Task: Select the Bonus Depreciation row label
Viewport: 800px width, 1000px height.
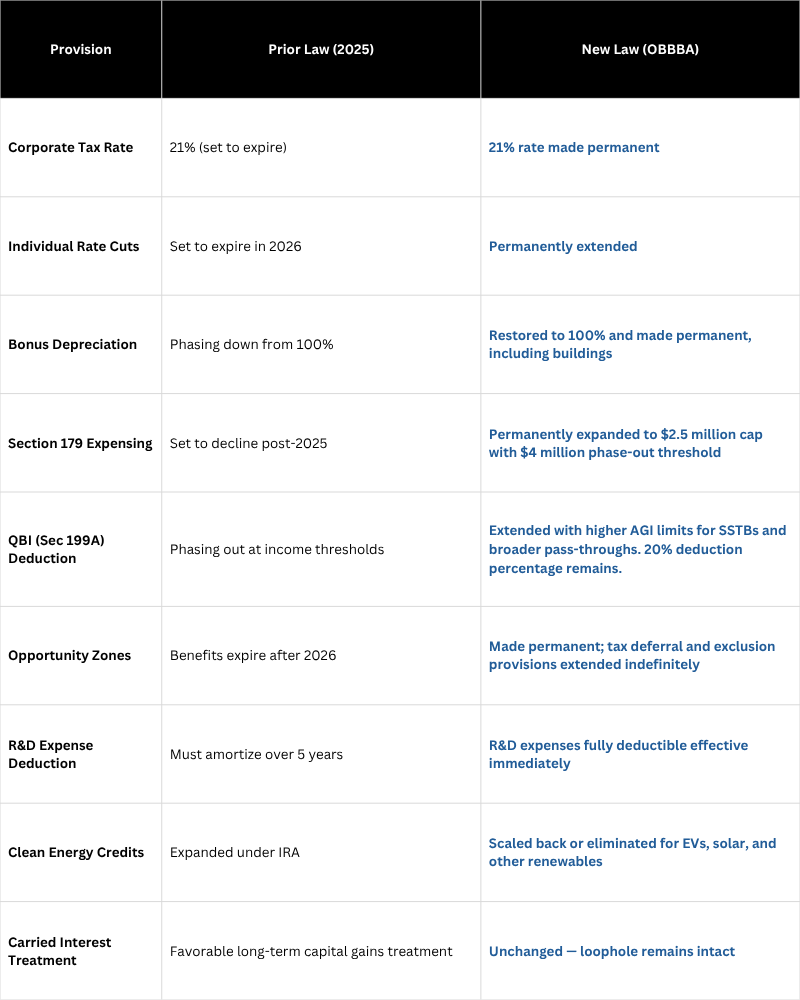Action: 72,344
